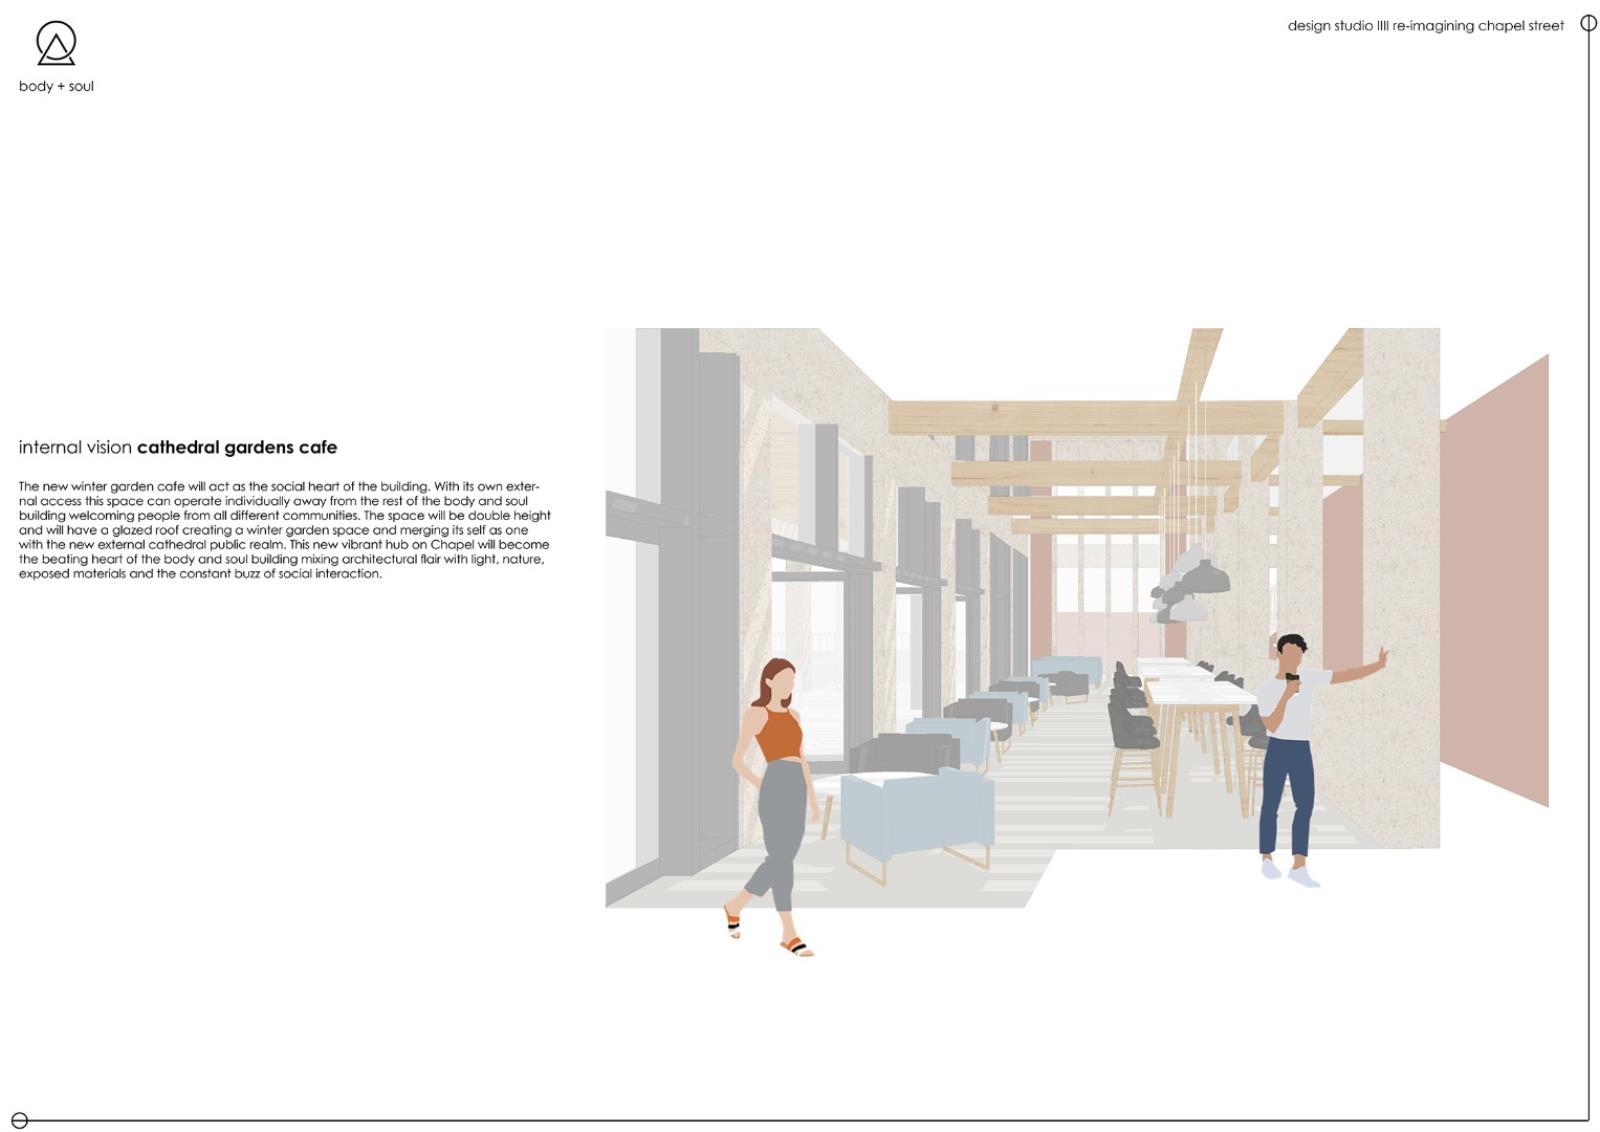This screenshot has width=1600, height=1132.
Task: Select the "body + soul" text under the logo
Action: [56, 87]
